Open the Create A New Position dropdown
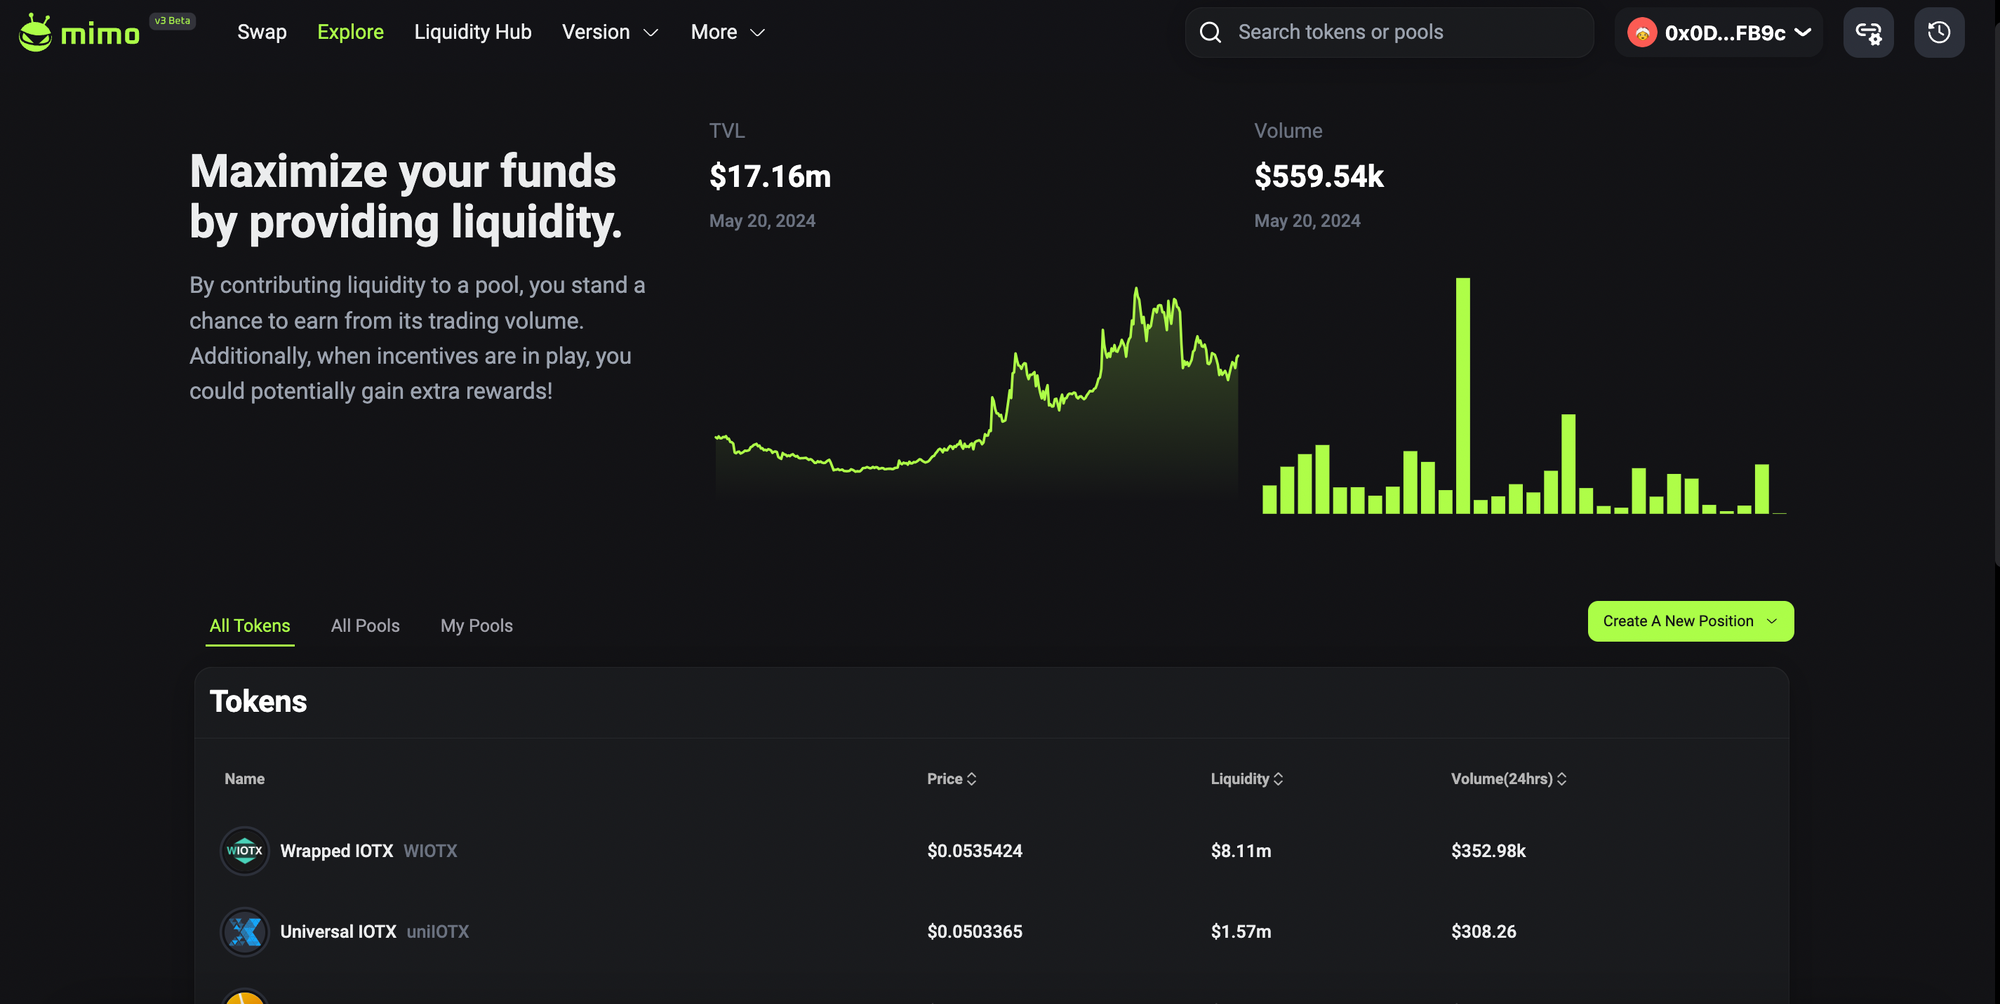Image resolution: width=2000 pixels, height=1004 pixels. click(x=1690, y=621)
